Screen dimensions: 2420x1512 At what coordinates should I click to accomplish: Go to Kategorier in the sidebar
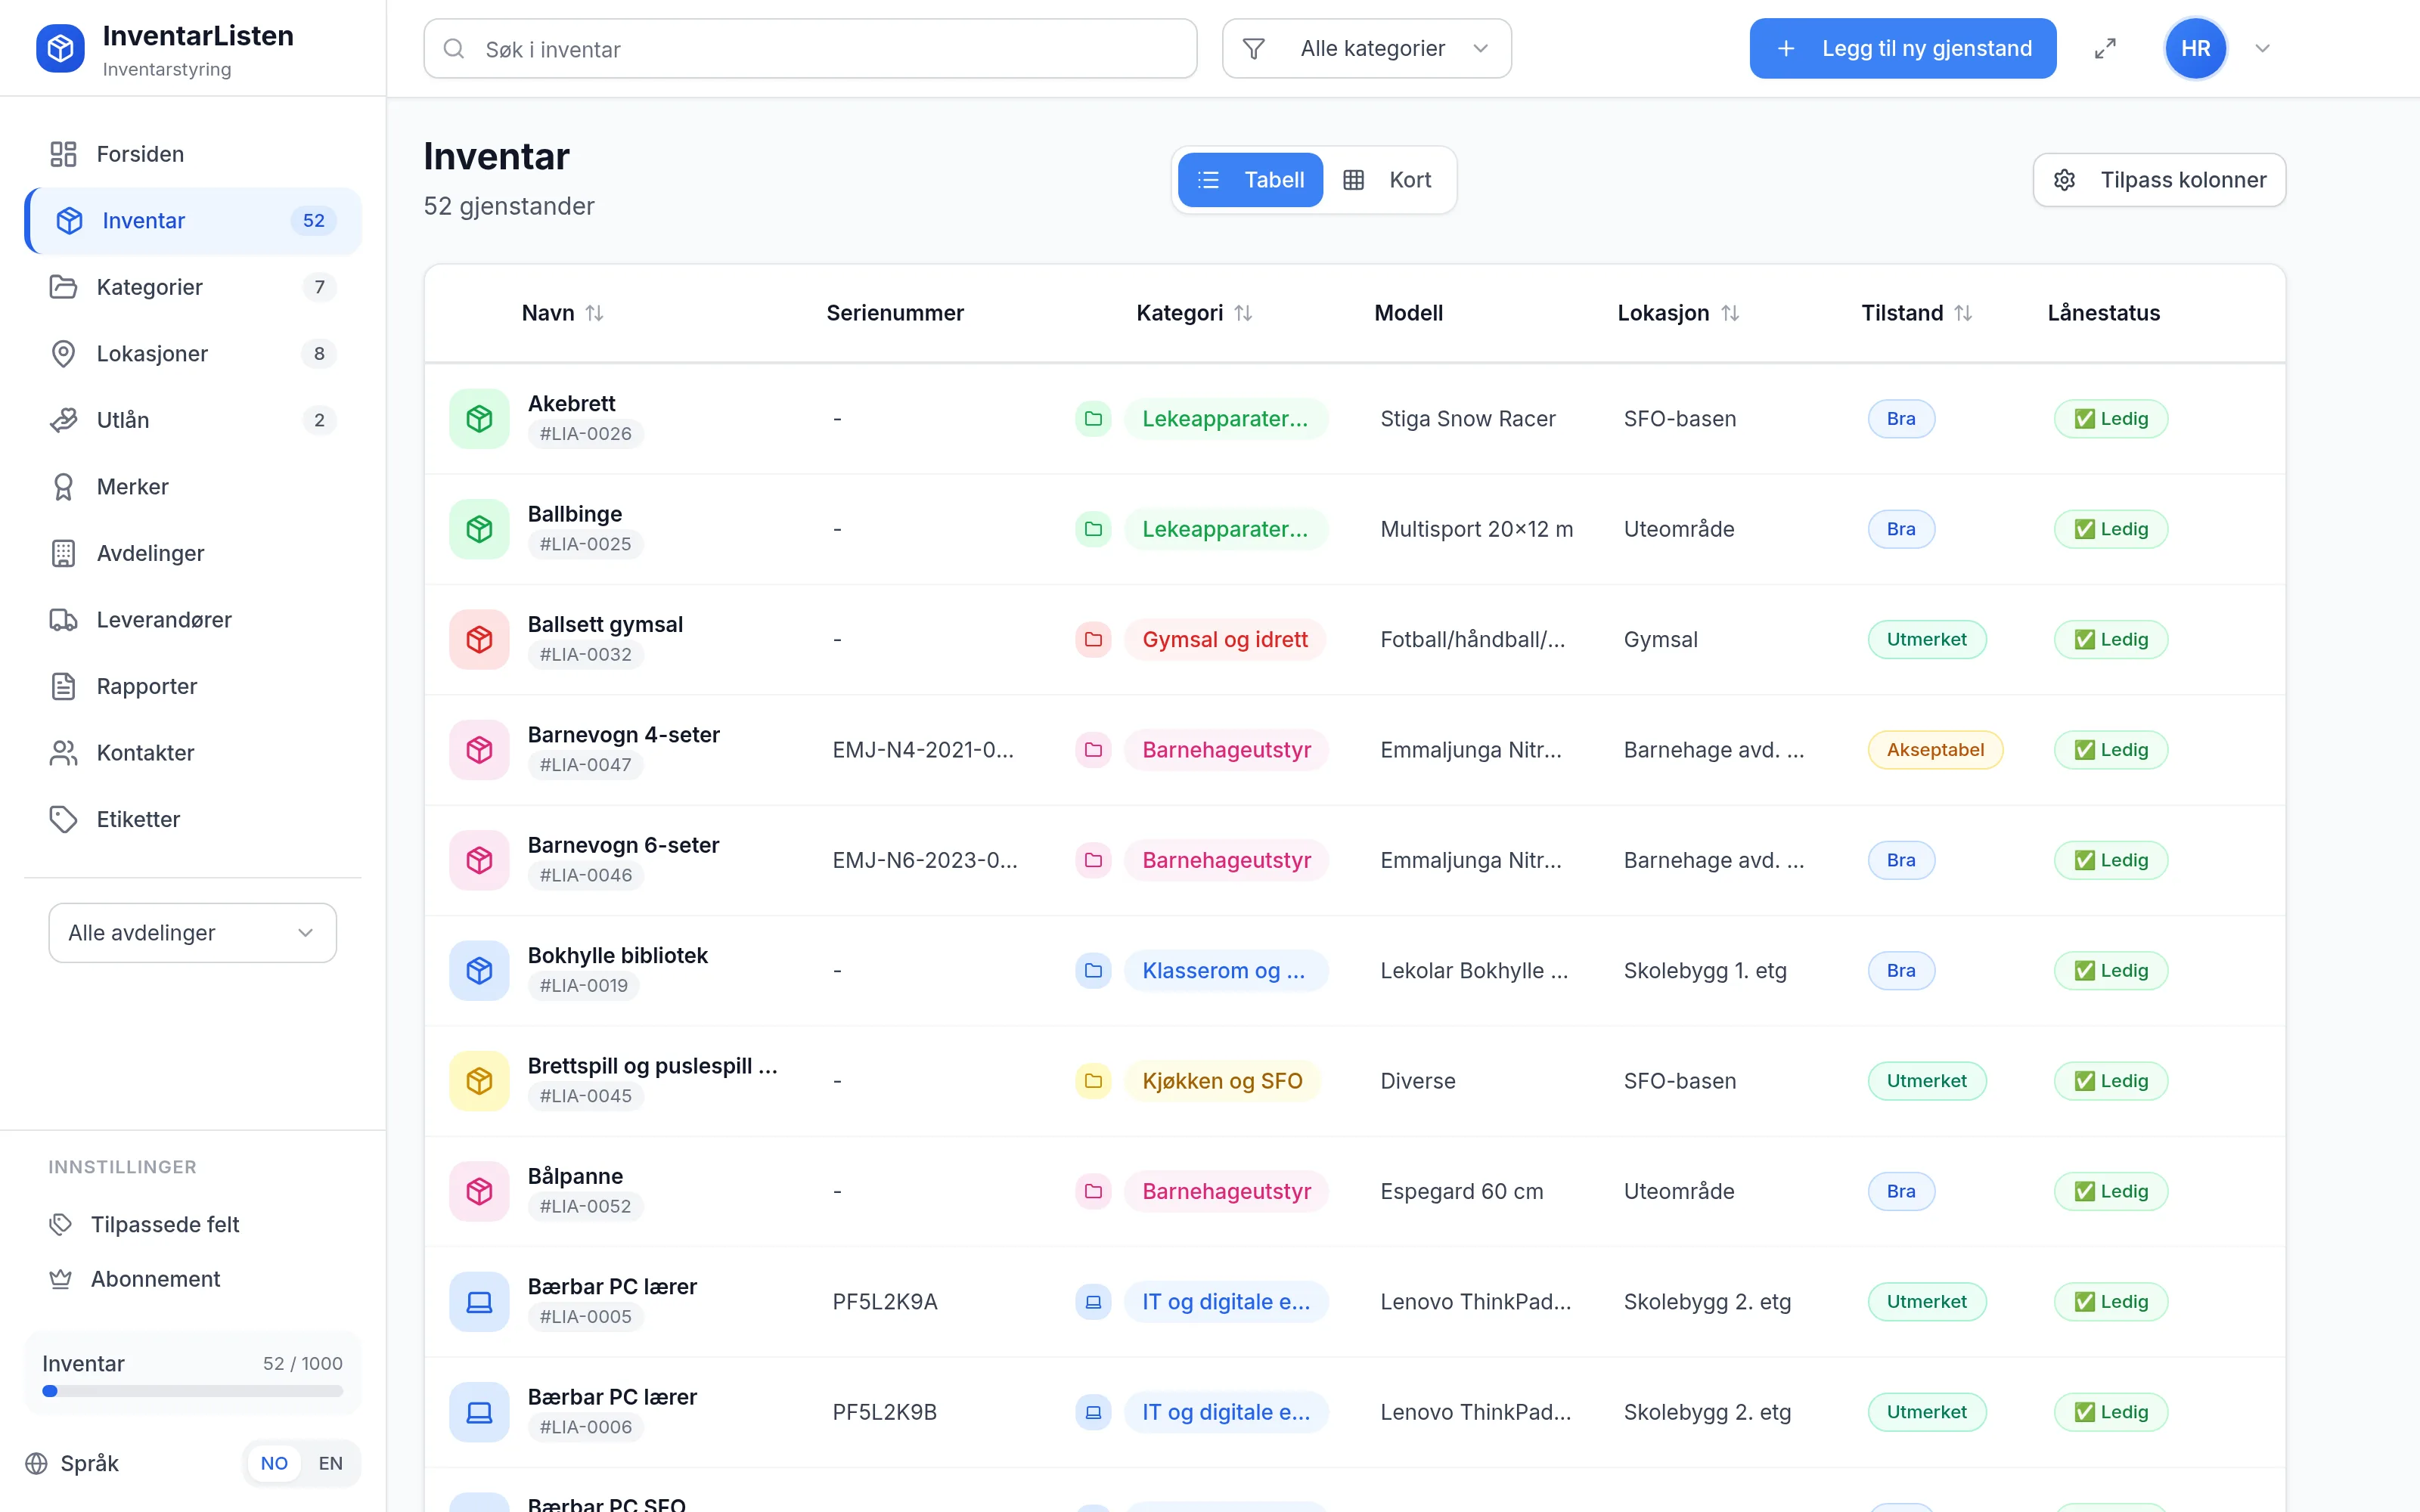click(x=192, y=287)
